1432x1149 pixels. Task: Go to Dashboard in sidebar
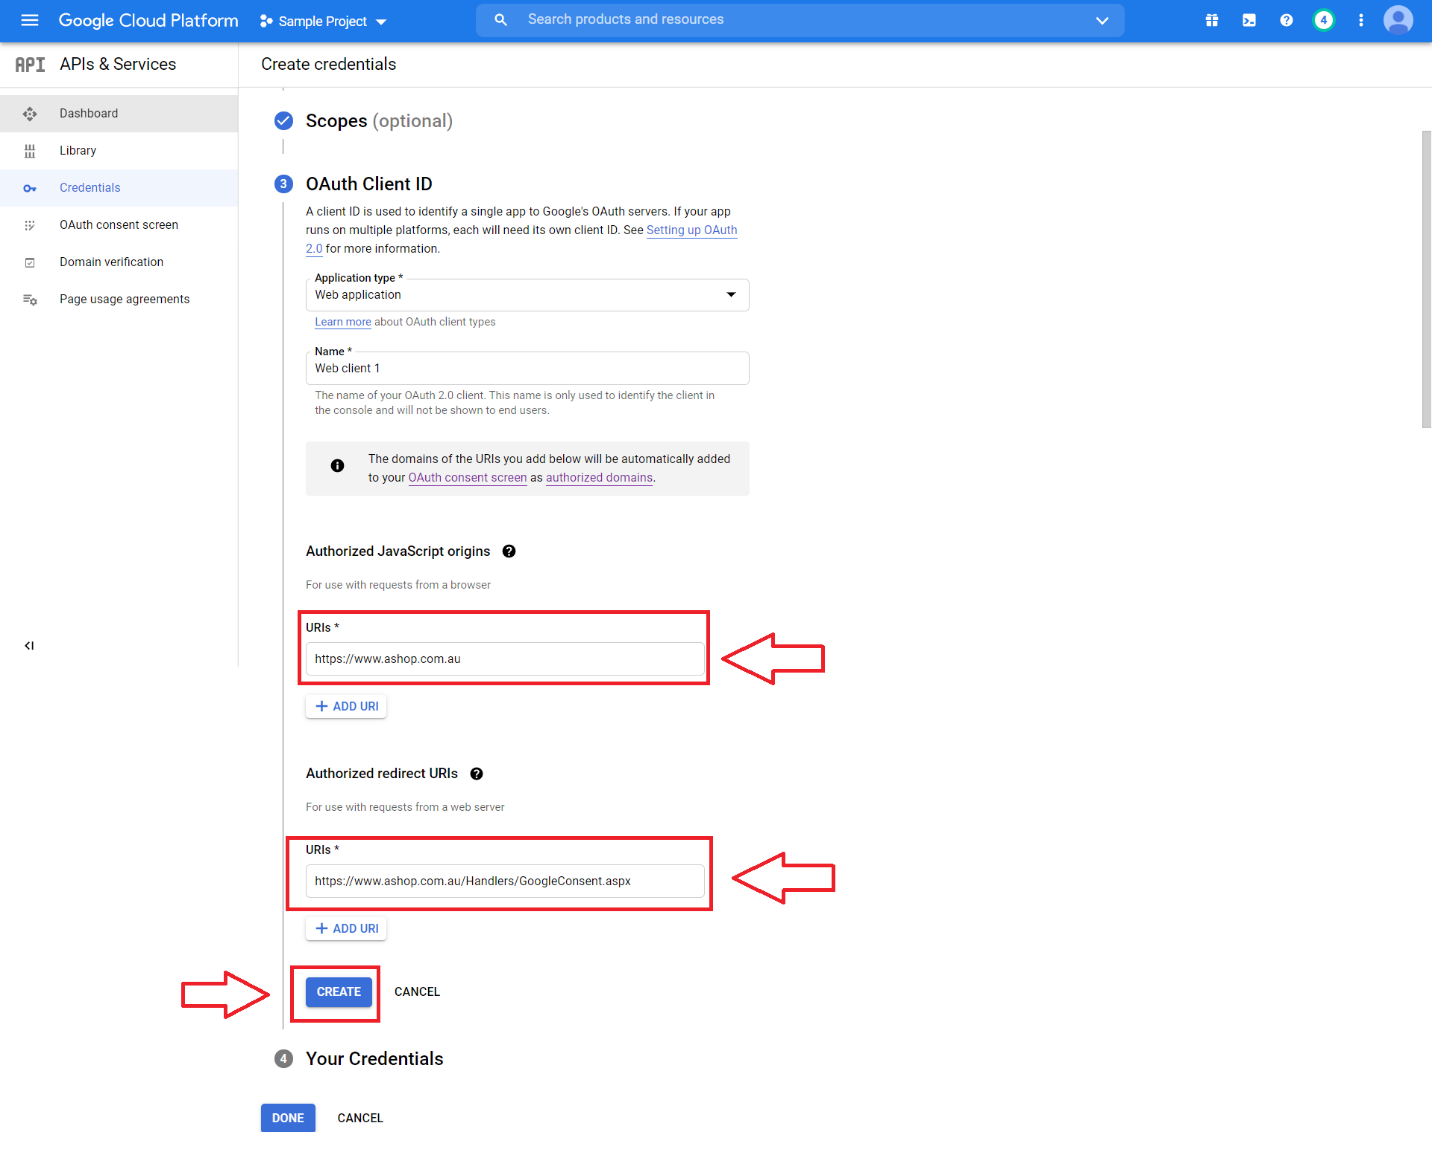[119, 113]
